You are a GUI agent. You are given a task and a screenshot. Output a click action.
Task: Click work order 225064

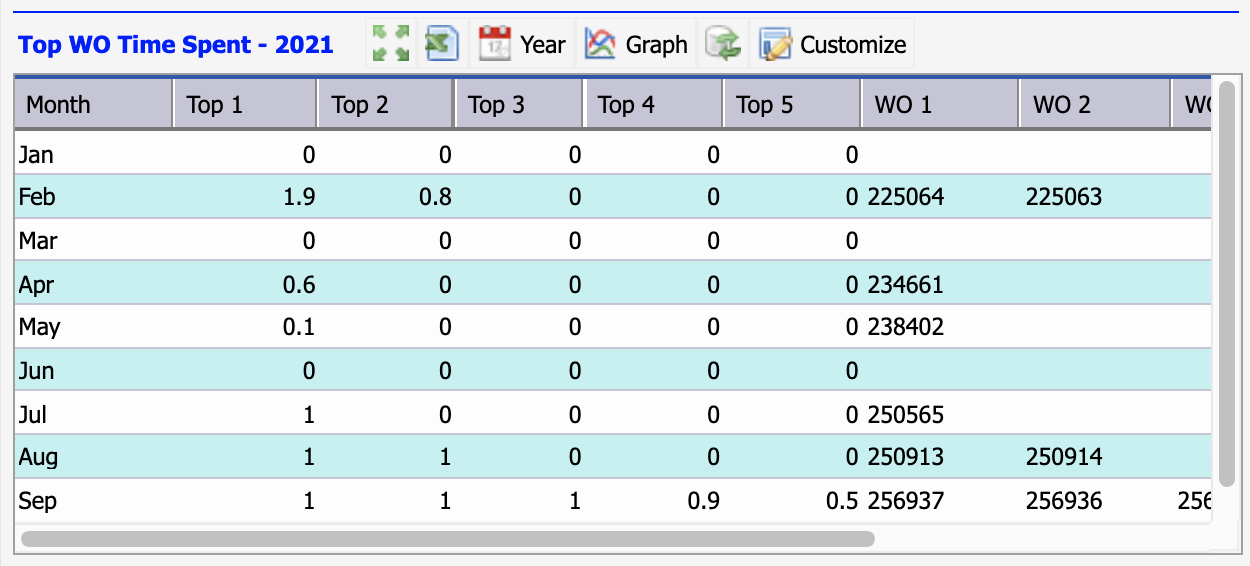pos(907,198)
